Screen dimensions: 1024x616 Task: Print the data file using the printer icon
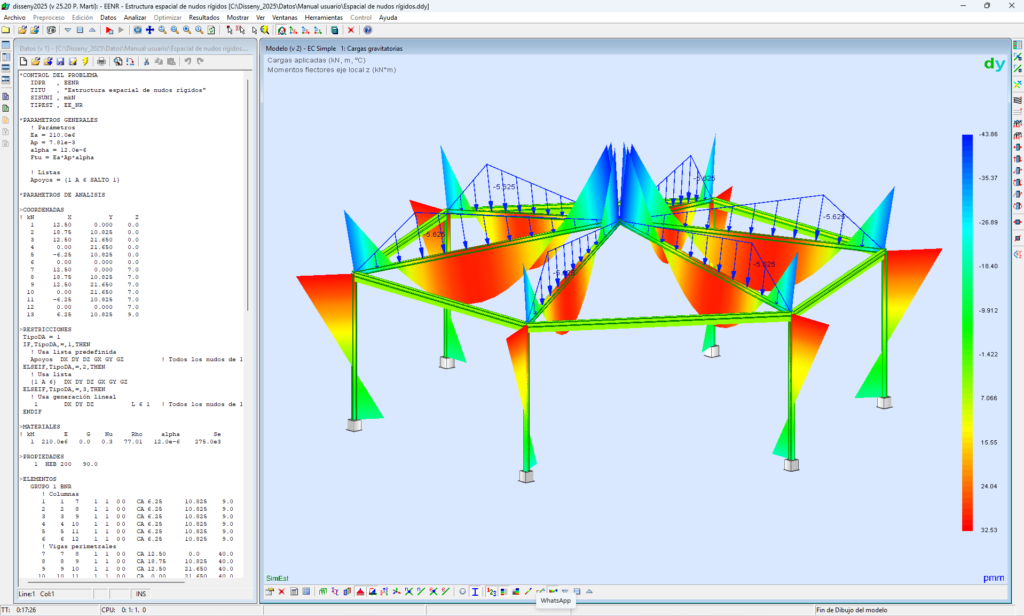[101, 61]
